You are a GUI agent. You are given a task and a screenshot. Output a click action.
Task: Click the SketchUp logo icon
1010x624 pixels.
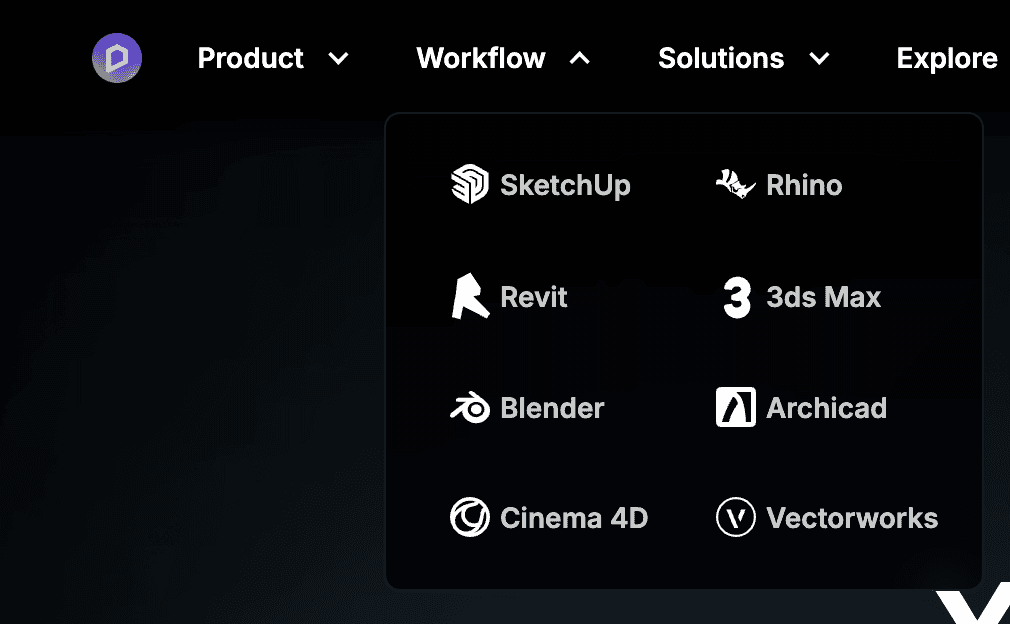pos(470,184)
